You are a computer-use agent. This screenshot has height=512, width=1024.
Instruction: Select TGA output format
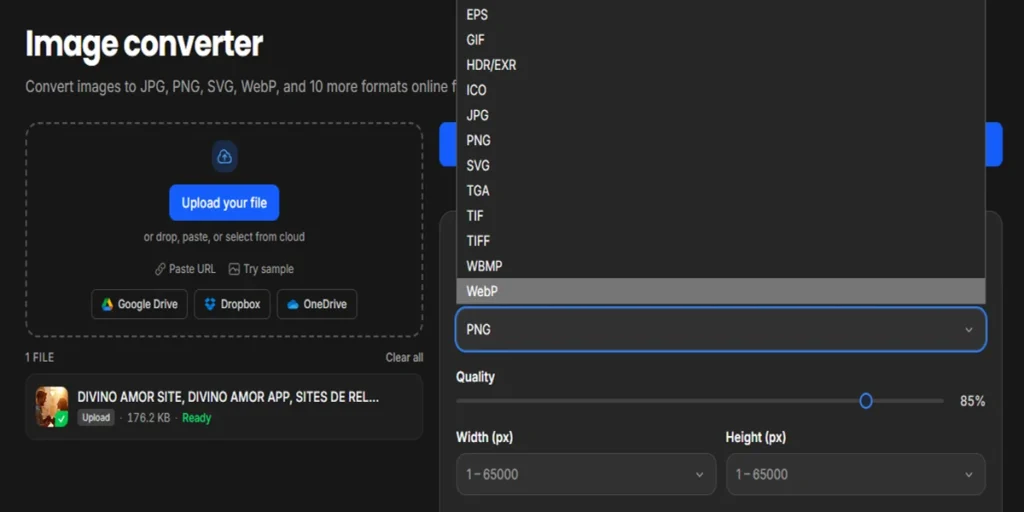(x=720, y=191)
